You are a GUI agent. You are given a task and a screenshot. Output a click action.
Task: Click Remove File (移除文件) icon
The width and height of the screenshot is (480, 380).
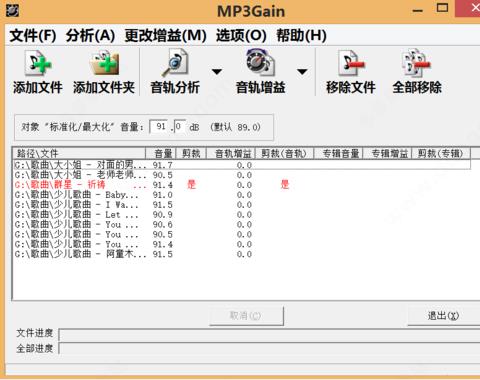351,63
